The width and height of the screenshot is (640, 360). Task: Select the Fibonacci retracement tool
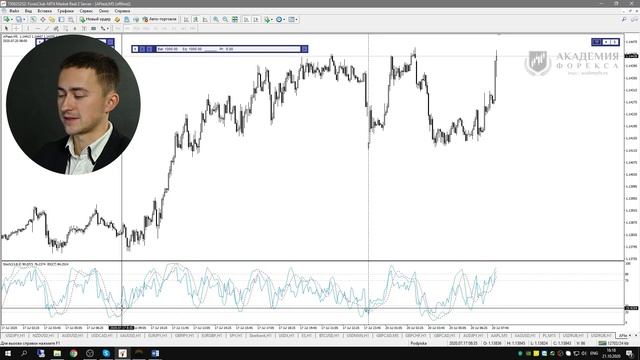(65, 28)
